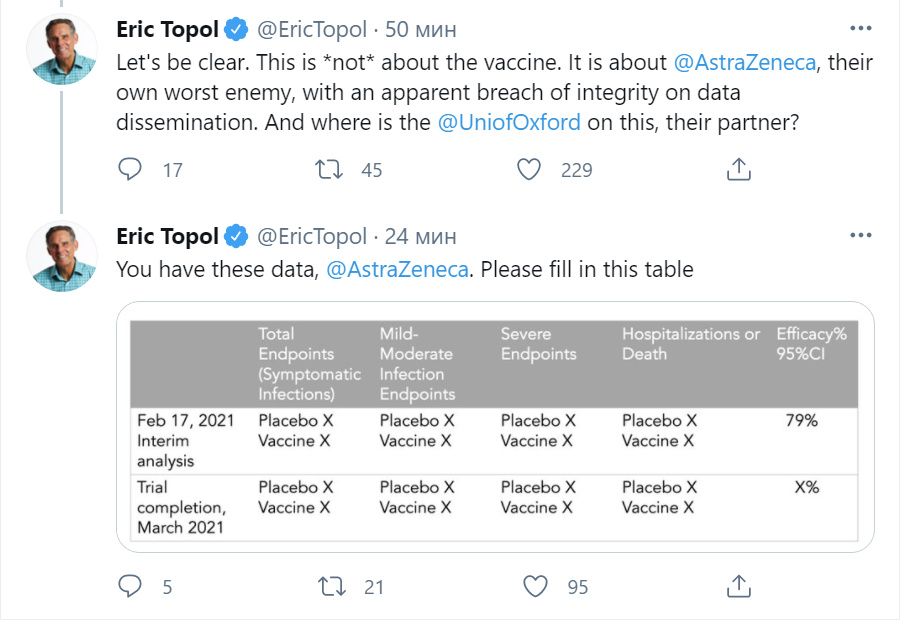Open the @UniofOxford mention link

click(506, 122)
